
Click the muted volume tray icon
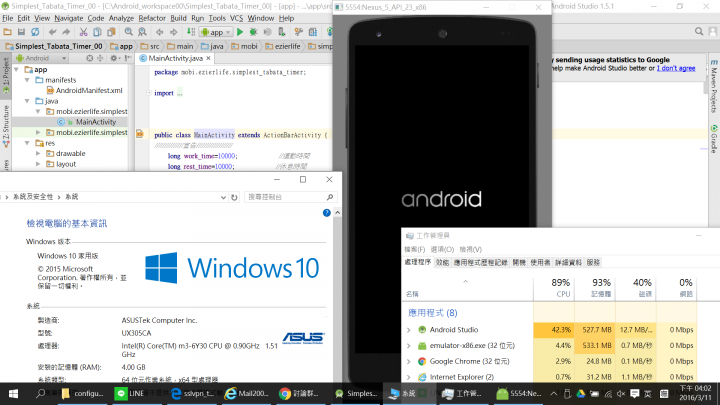click(621, 394)
